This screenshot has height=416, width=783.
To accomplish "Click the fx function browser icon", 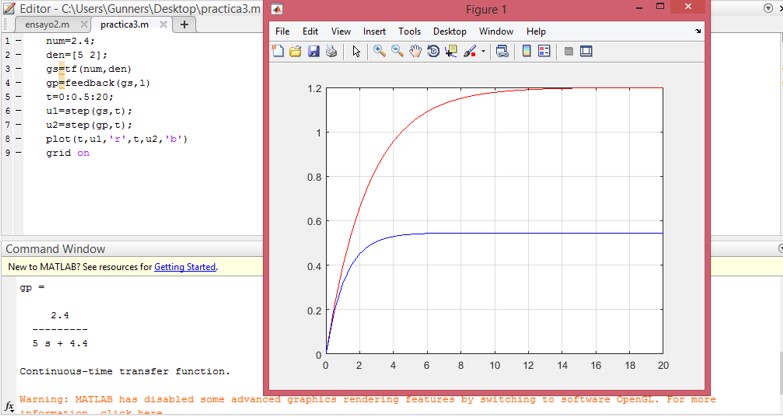I will coord(9,406).
